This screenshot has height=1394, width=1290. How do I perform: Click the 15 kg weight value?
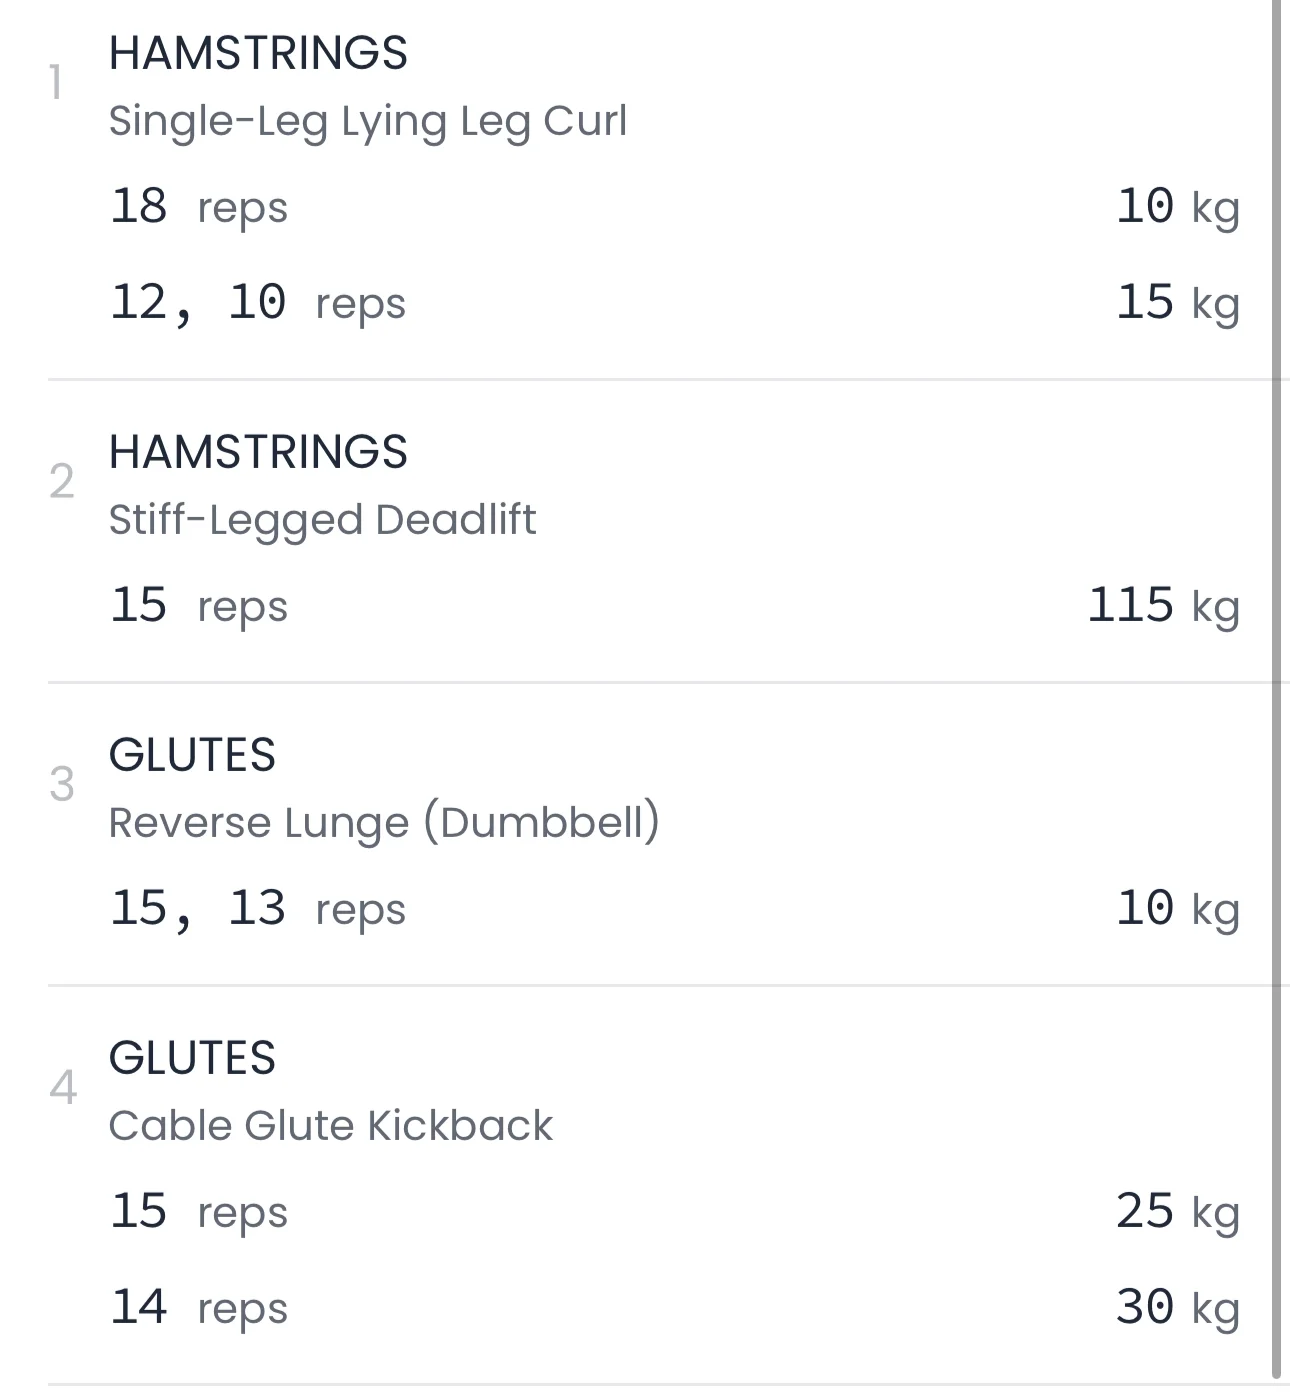coord(1177,303)
